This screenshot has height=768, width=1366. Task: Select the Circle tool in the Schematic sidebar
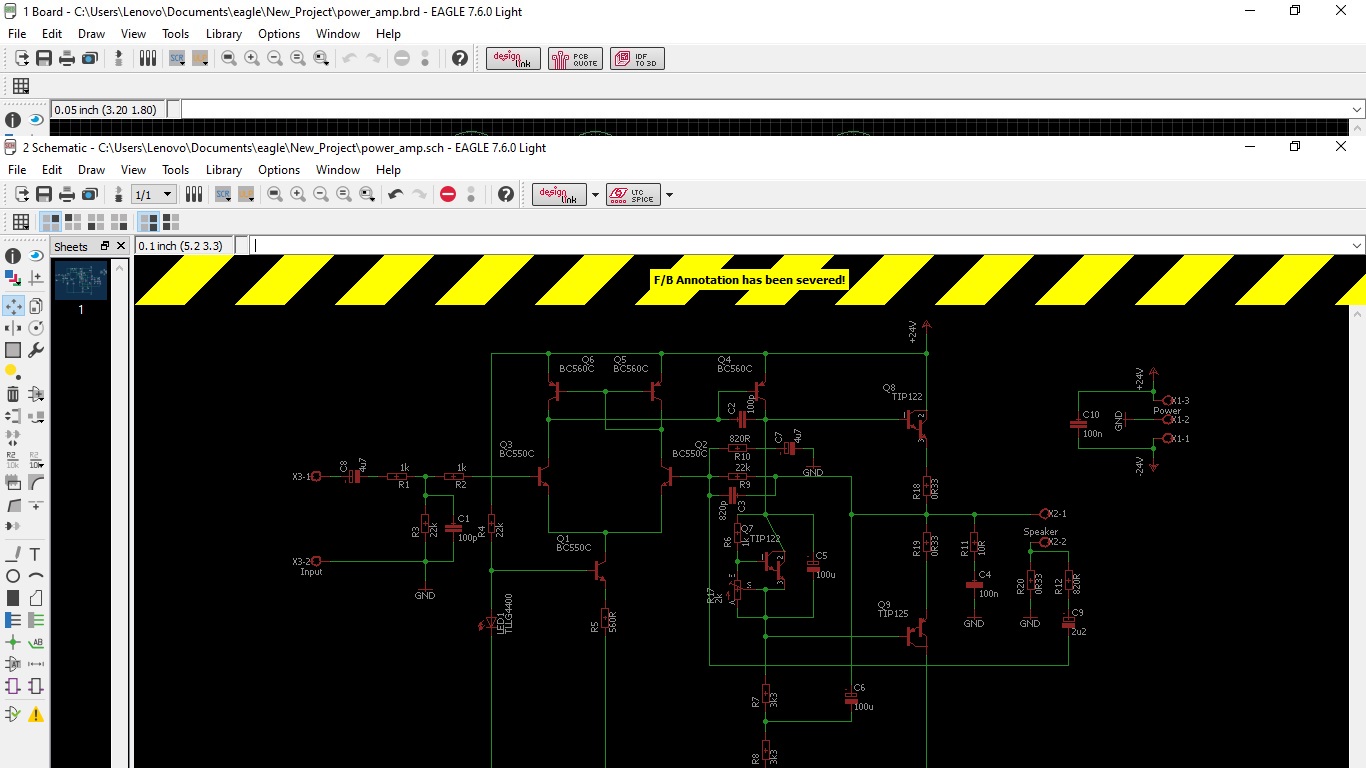pyautogui.click(x=13, y=576)
